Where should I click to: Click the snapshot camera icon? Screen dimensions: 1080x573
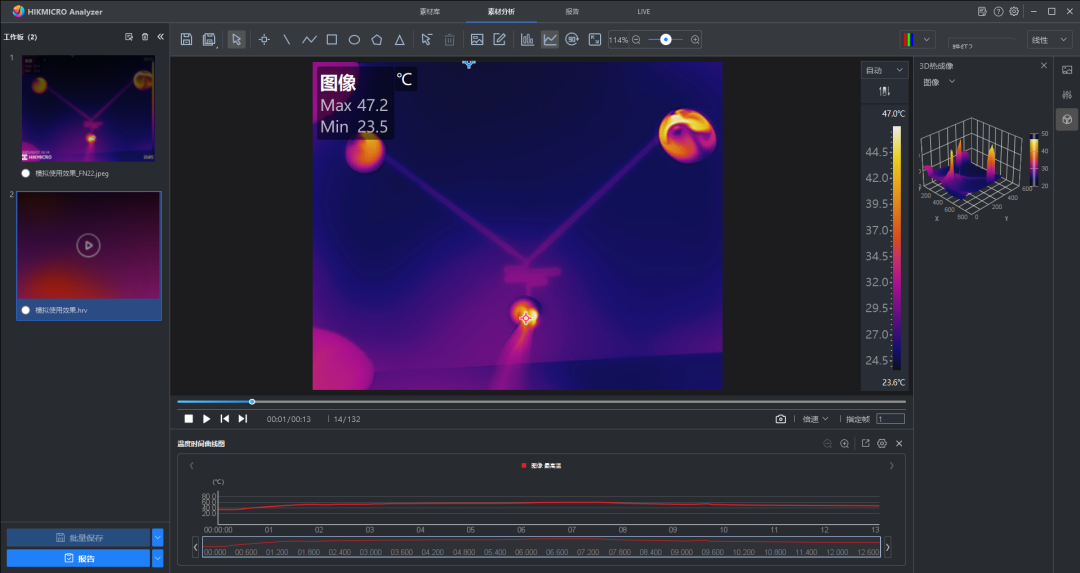click(780, 419)
